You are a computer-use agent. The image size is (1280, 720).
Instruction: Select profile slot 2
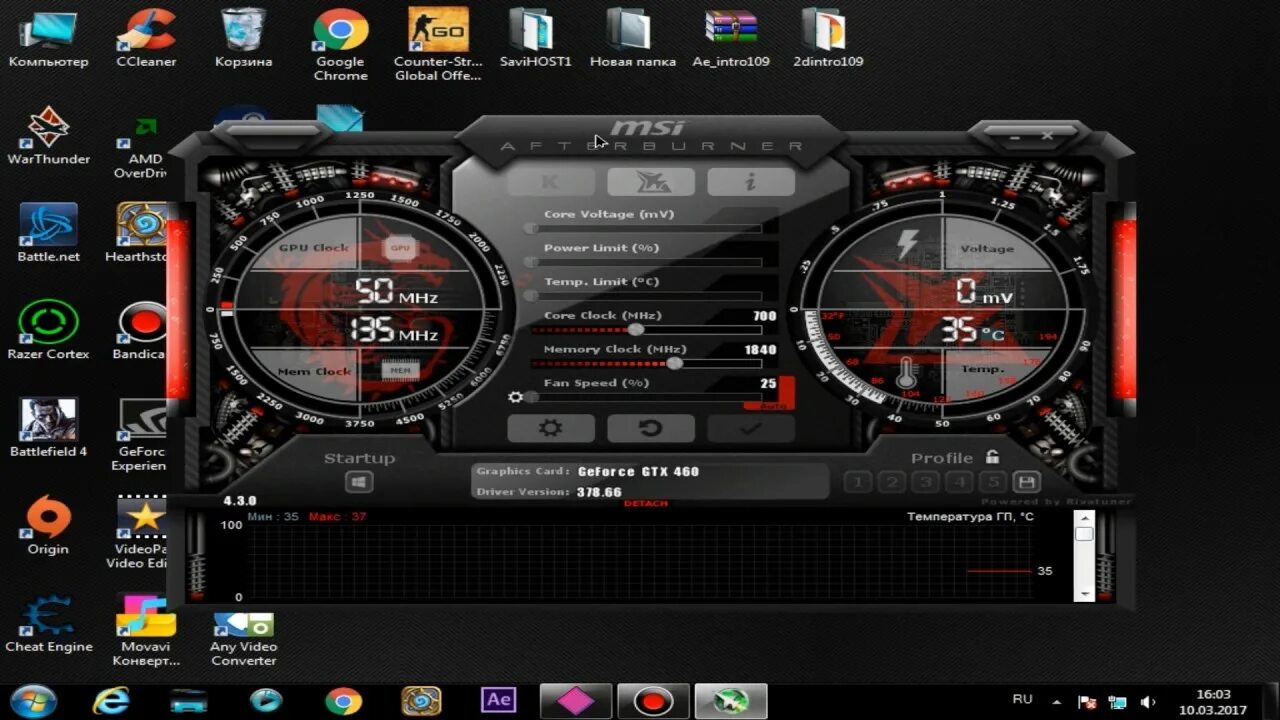point(891,482)
